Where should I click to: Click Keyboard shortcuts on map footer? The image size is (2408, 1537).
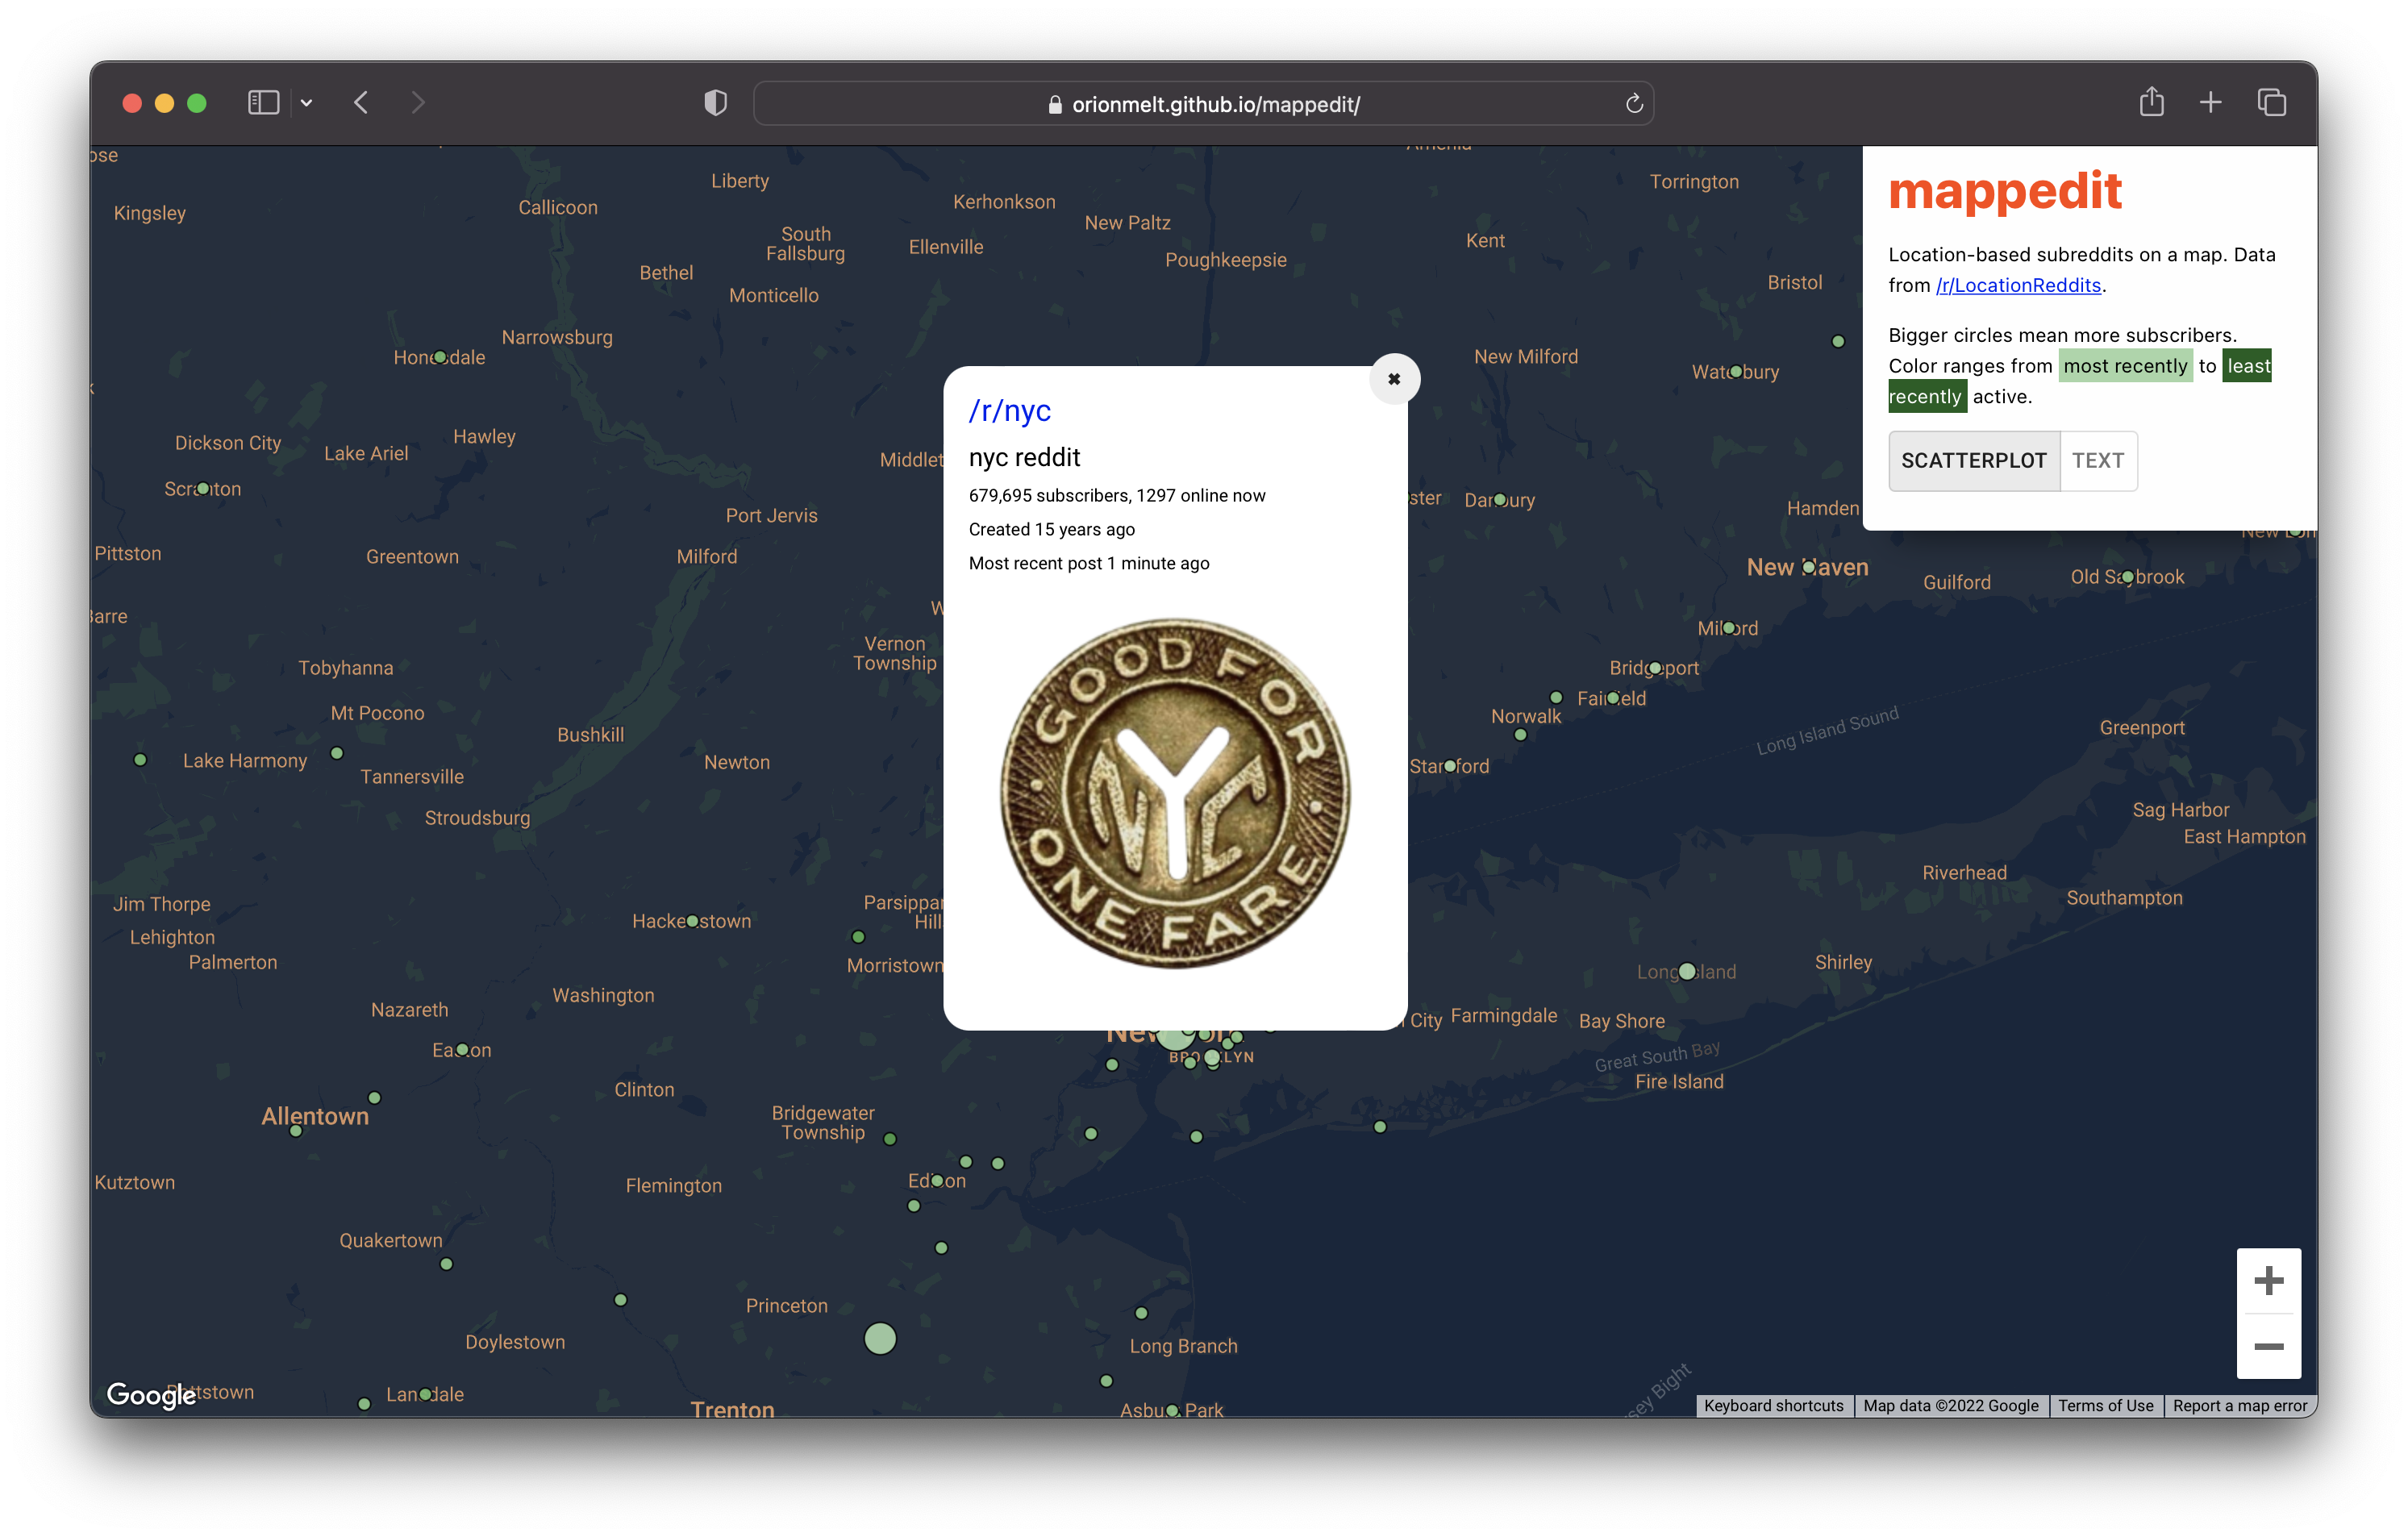click(x=1773, y=1405)
